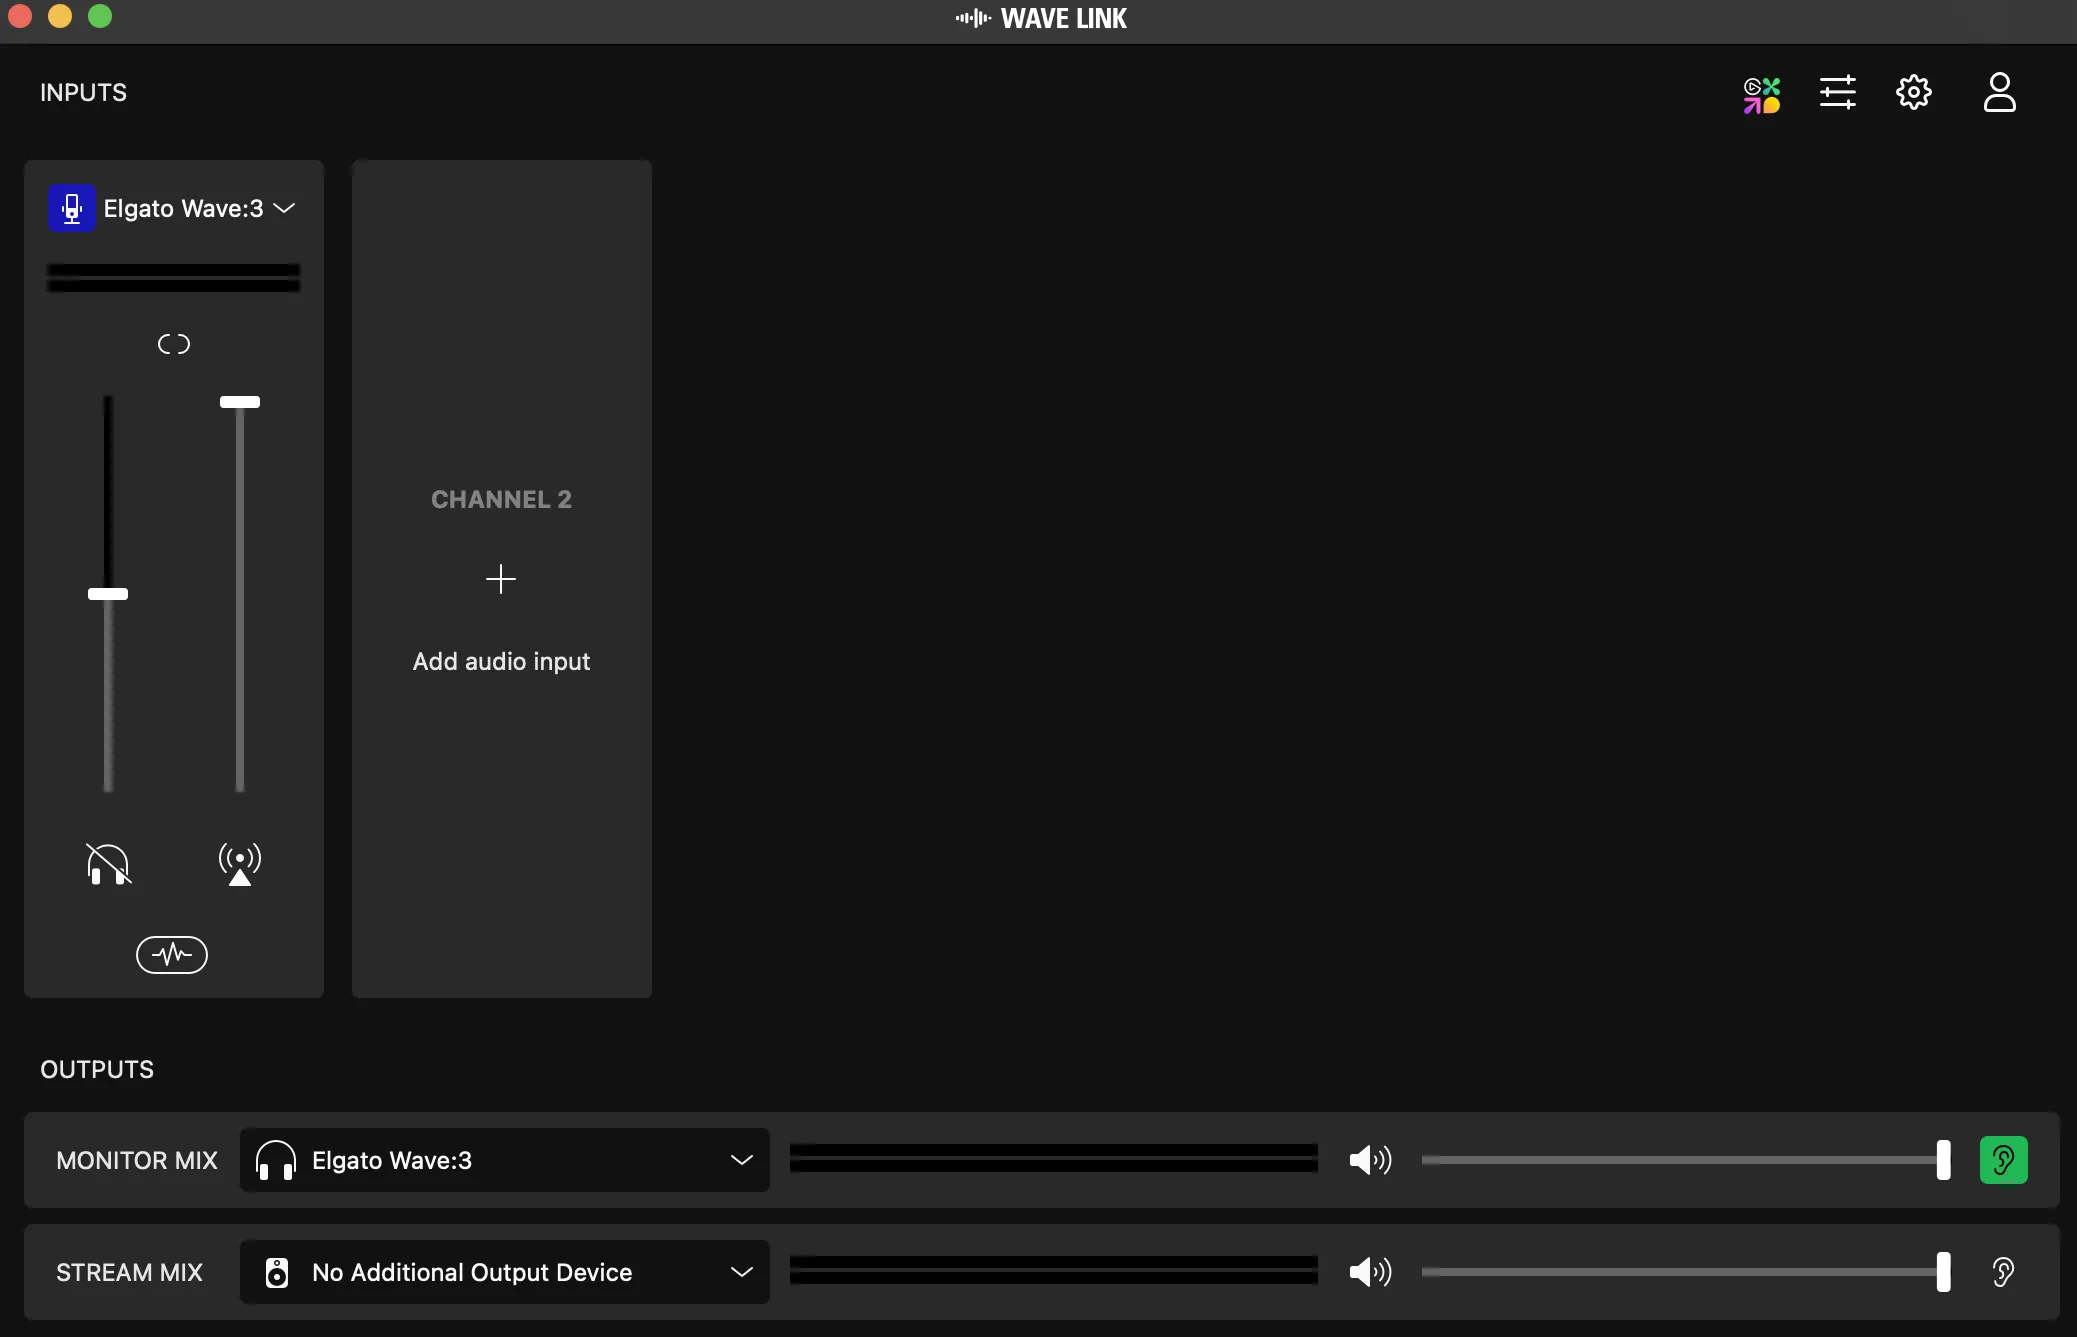Viewport: 2077px width, 1337px height.
Task: Mute the Monitor Mix speaker button
Action: coord(1370,1160)
